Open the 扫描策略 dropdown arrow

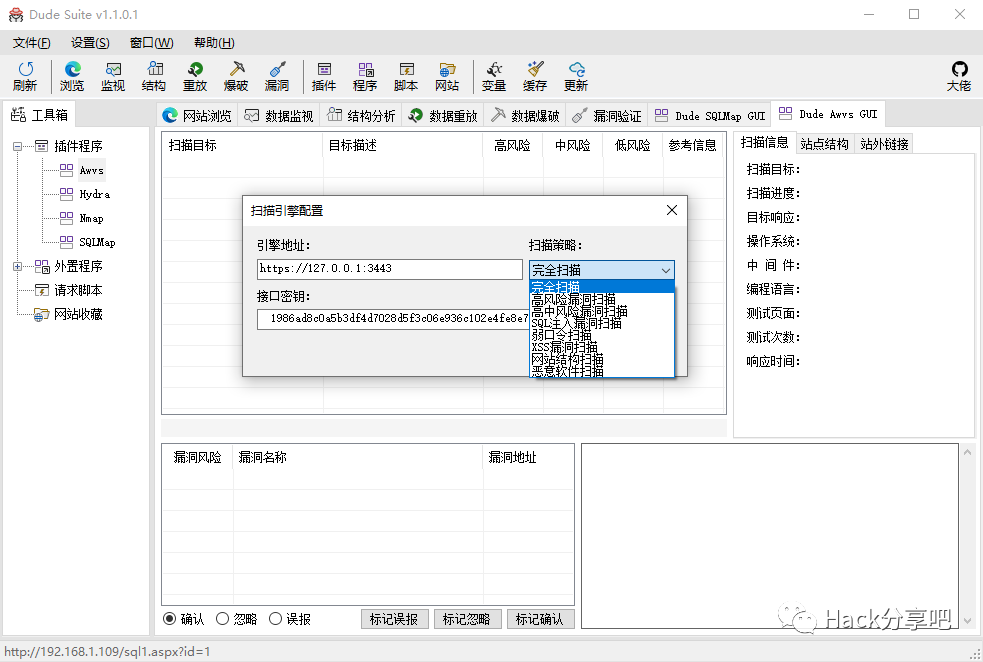pyautogui.click(x=666, y=270)
